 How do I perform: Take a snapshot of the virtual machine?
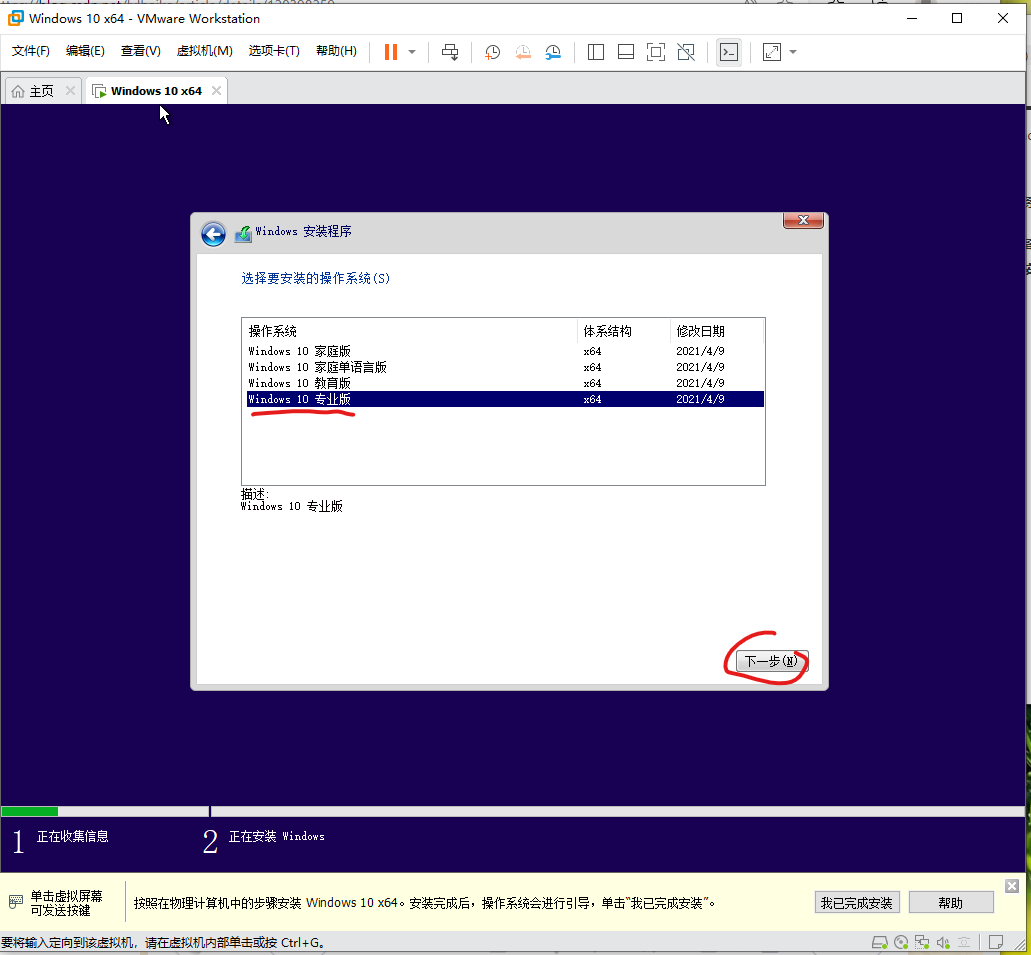[492, 52]
